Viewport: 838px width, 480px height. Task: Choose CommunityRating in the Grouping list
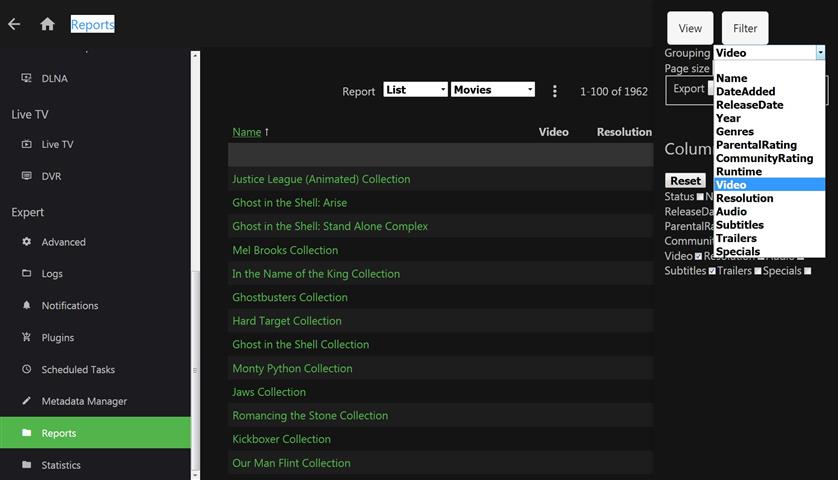coord(769,158)
